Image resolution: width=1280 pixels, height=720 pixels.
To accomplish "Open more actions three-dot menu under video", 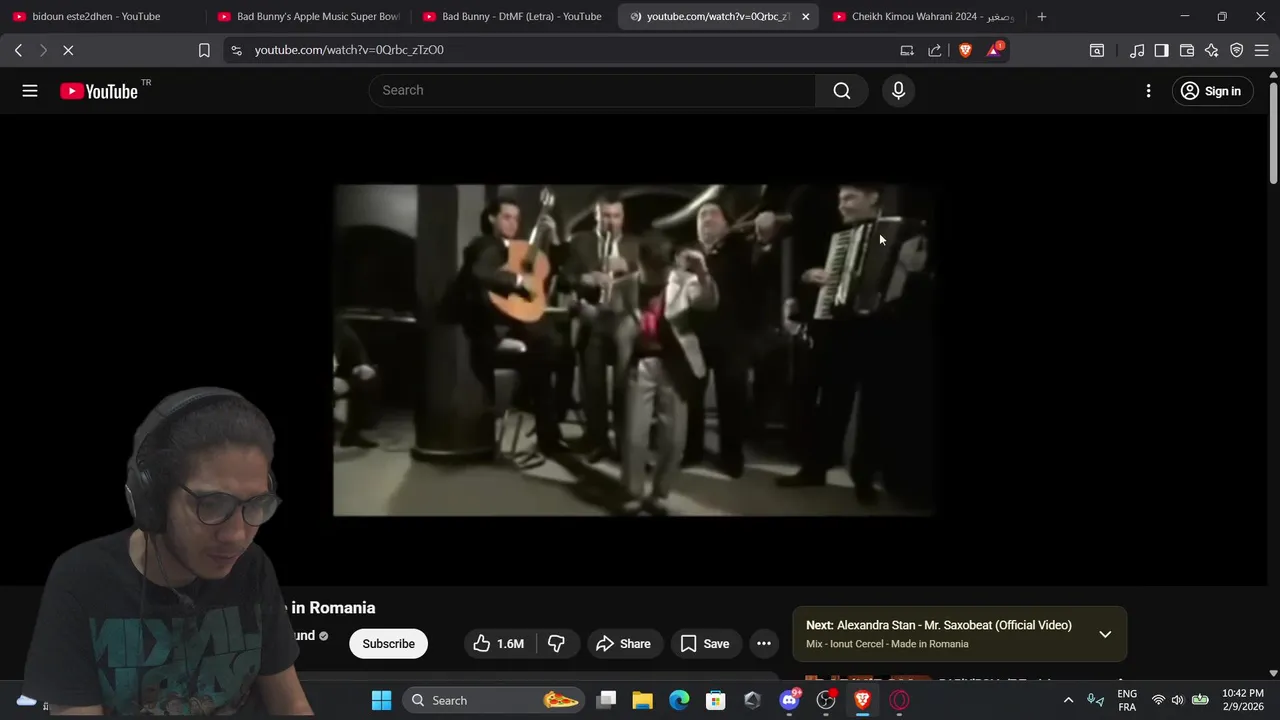I will pyautogui.click(x=764, y=644).
